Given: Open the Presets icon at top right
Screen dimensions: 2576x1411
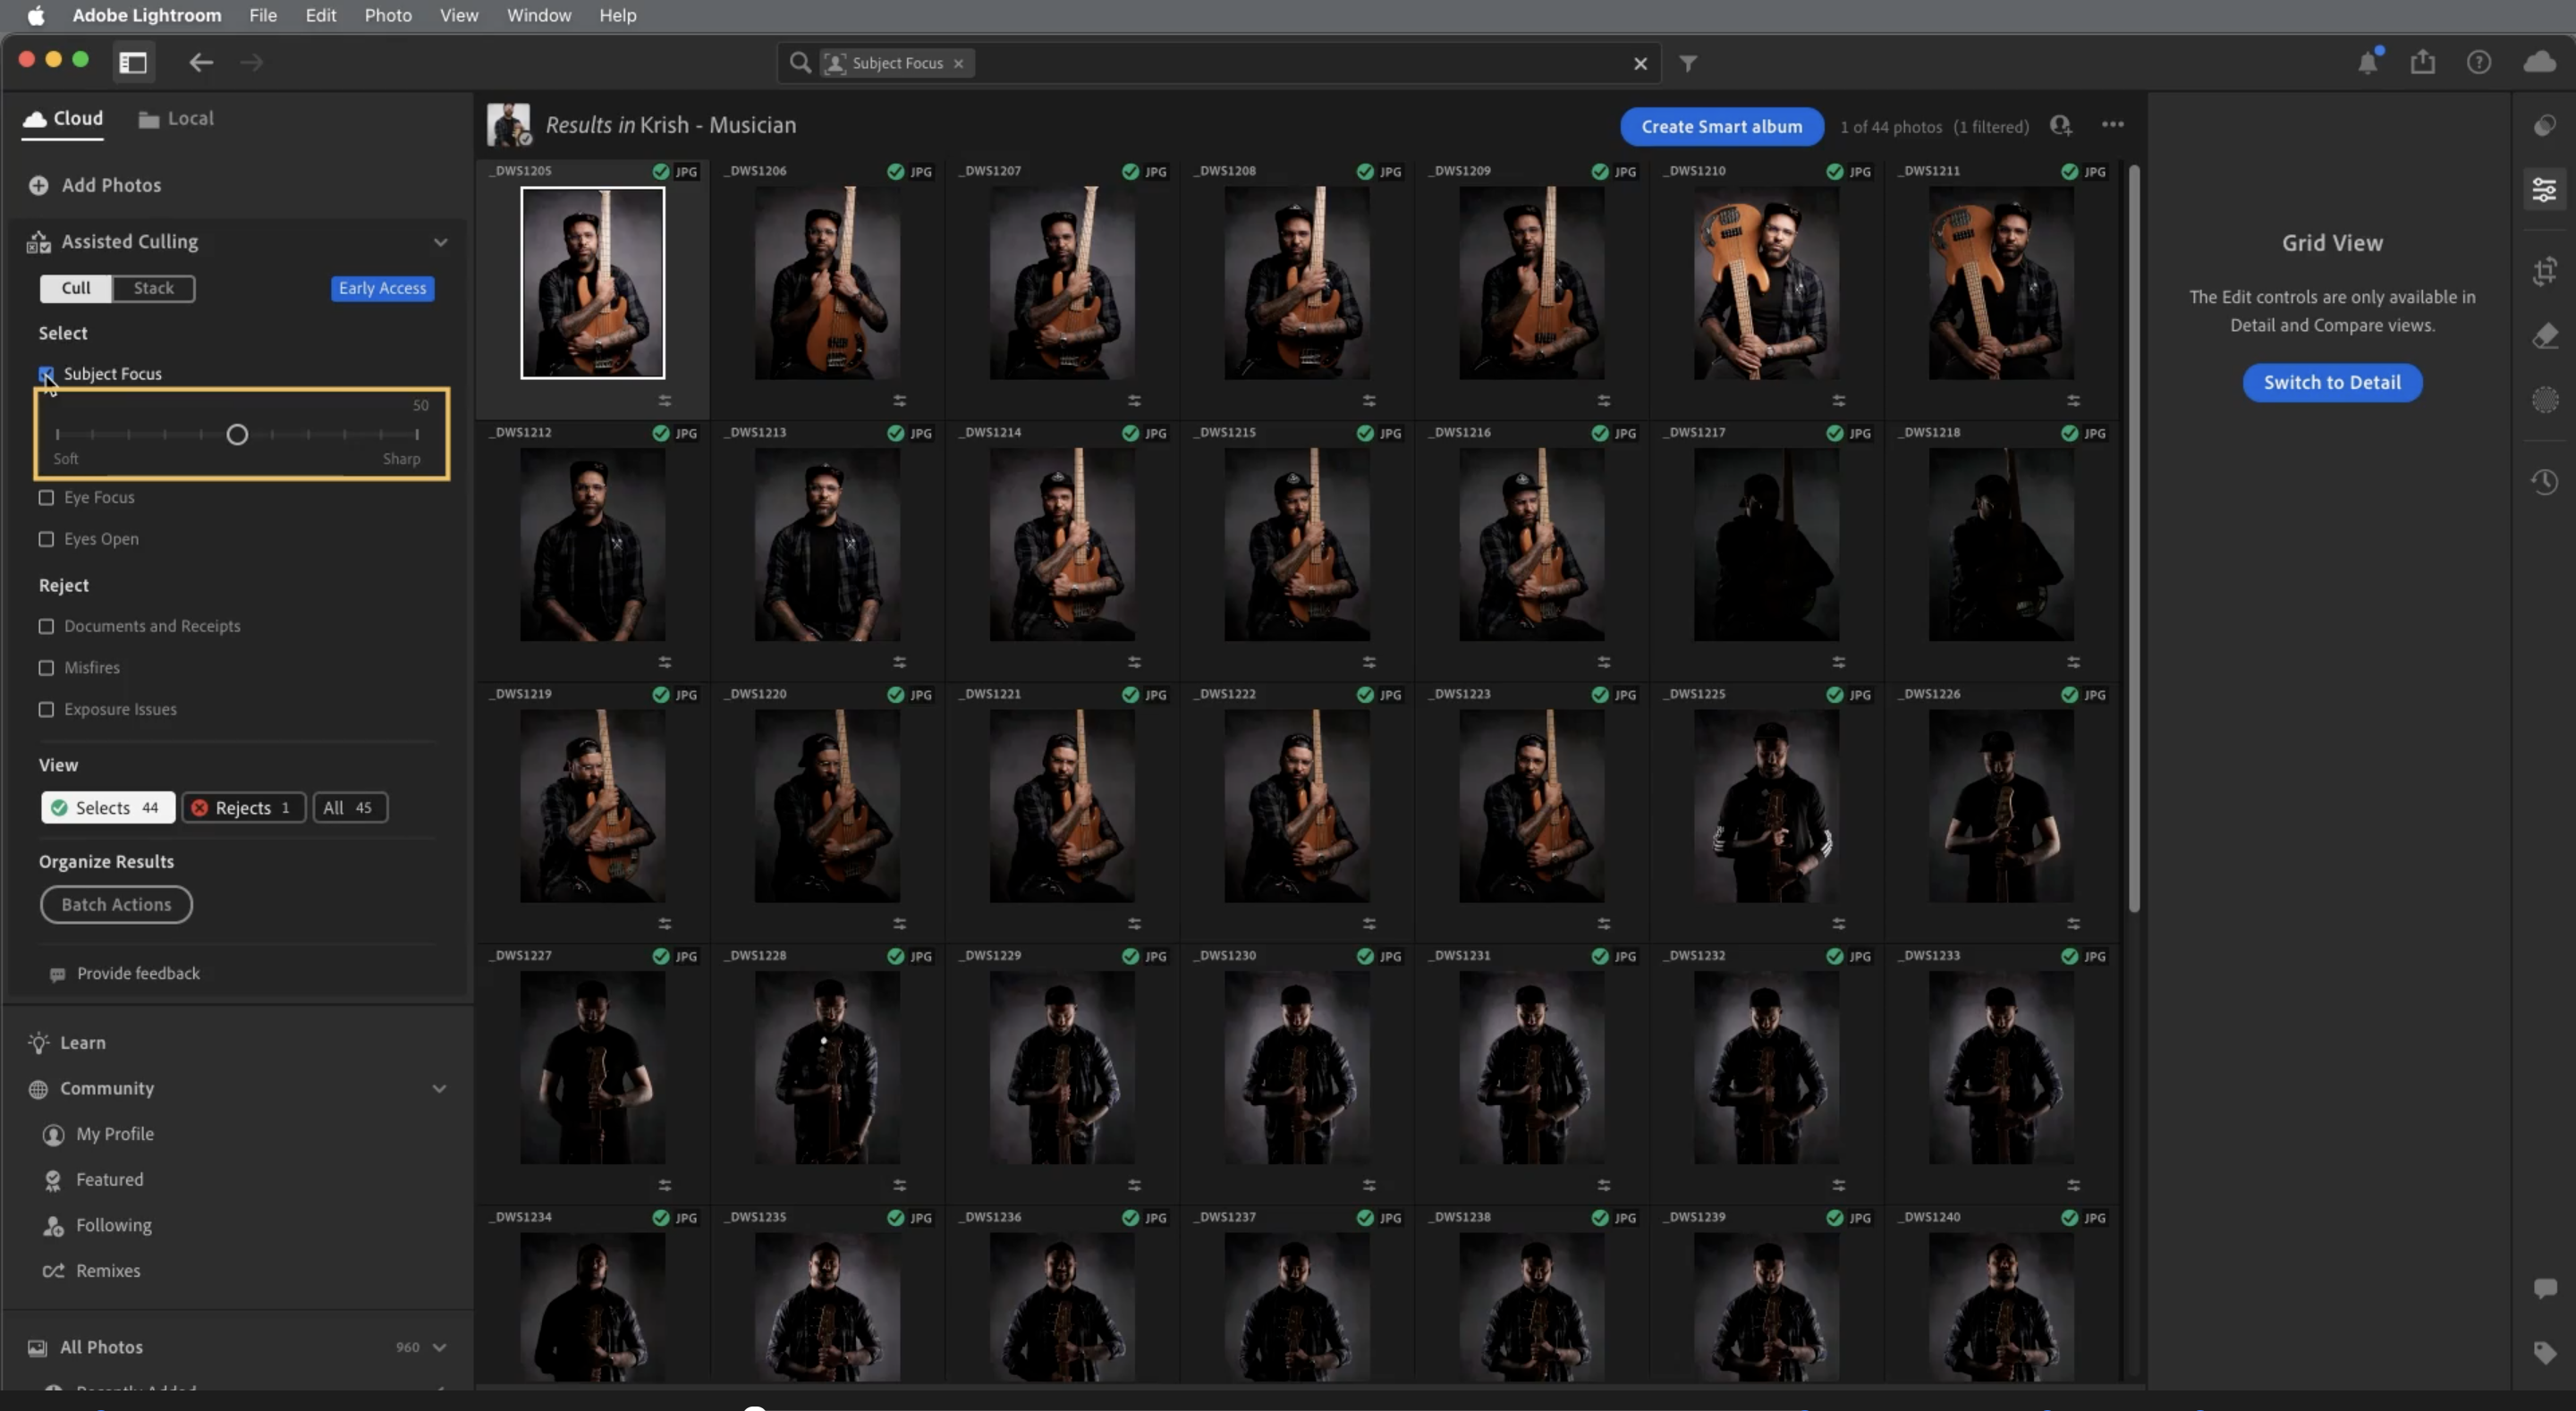Looking at the screenshot, I should pos(2545,125).
